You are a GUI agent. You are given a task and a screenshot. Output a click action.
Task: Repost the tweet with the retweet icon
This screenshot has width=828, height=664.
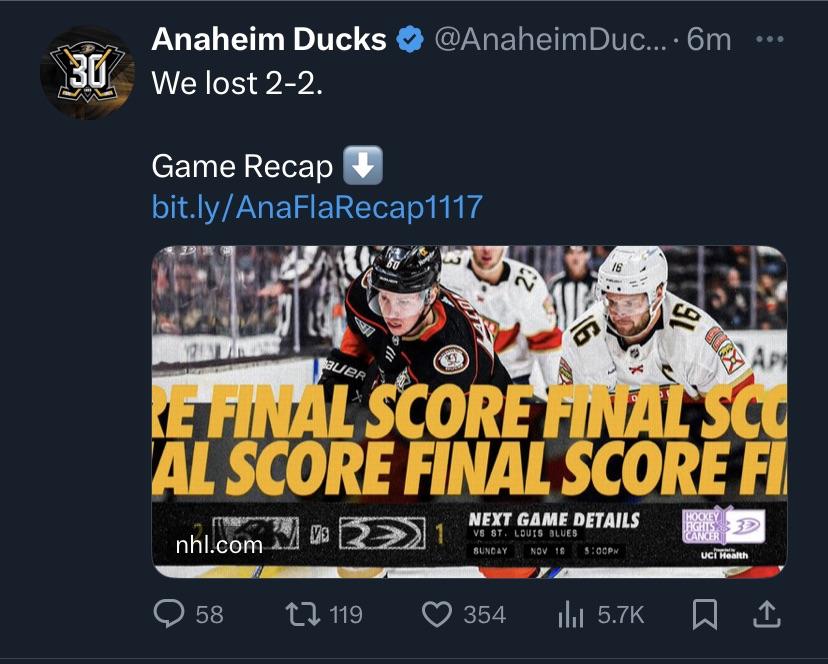pos(301,614)
